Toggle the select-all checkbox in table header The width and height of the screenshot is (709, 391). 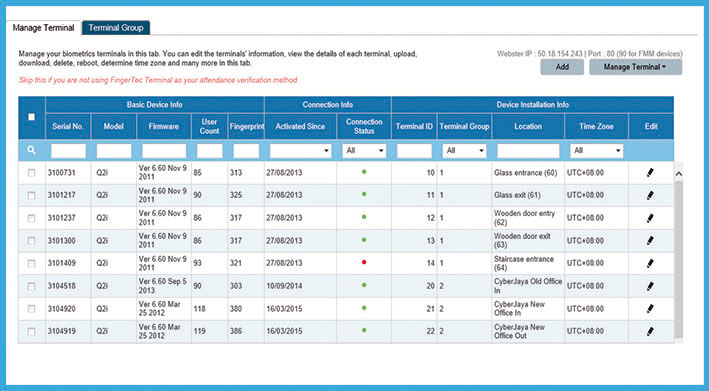(31, 117)
